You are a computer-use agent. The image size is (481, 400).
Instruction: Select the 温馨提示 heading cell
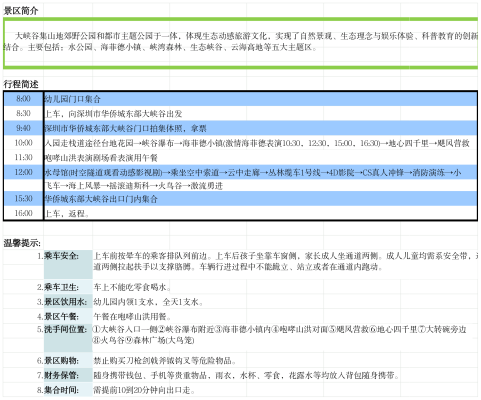point(22,243)
